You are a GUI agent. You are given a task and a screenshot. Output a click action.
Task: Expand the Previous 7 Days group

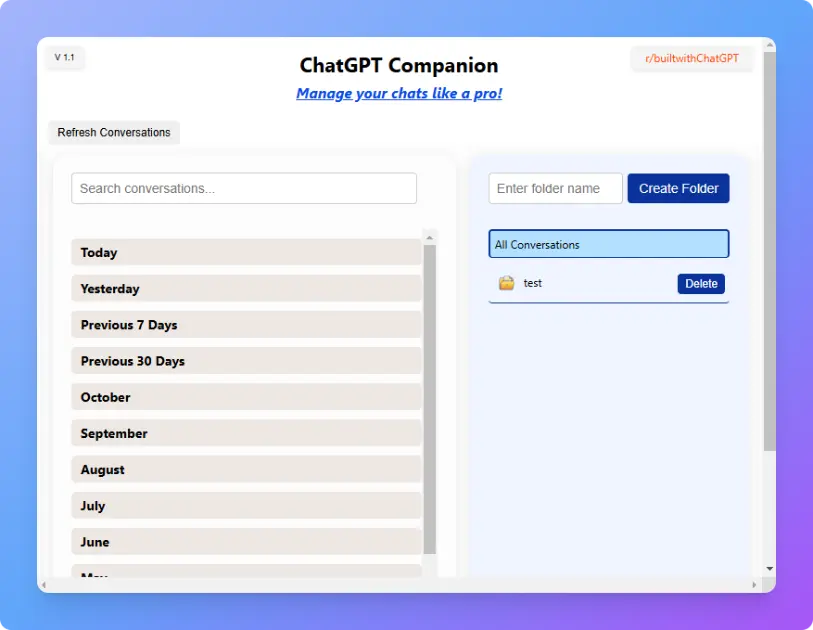pyautogui.click(x=246, y=325)
